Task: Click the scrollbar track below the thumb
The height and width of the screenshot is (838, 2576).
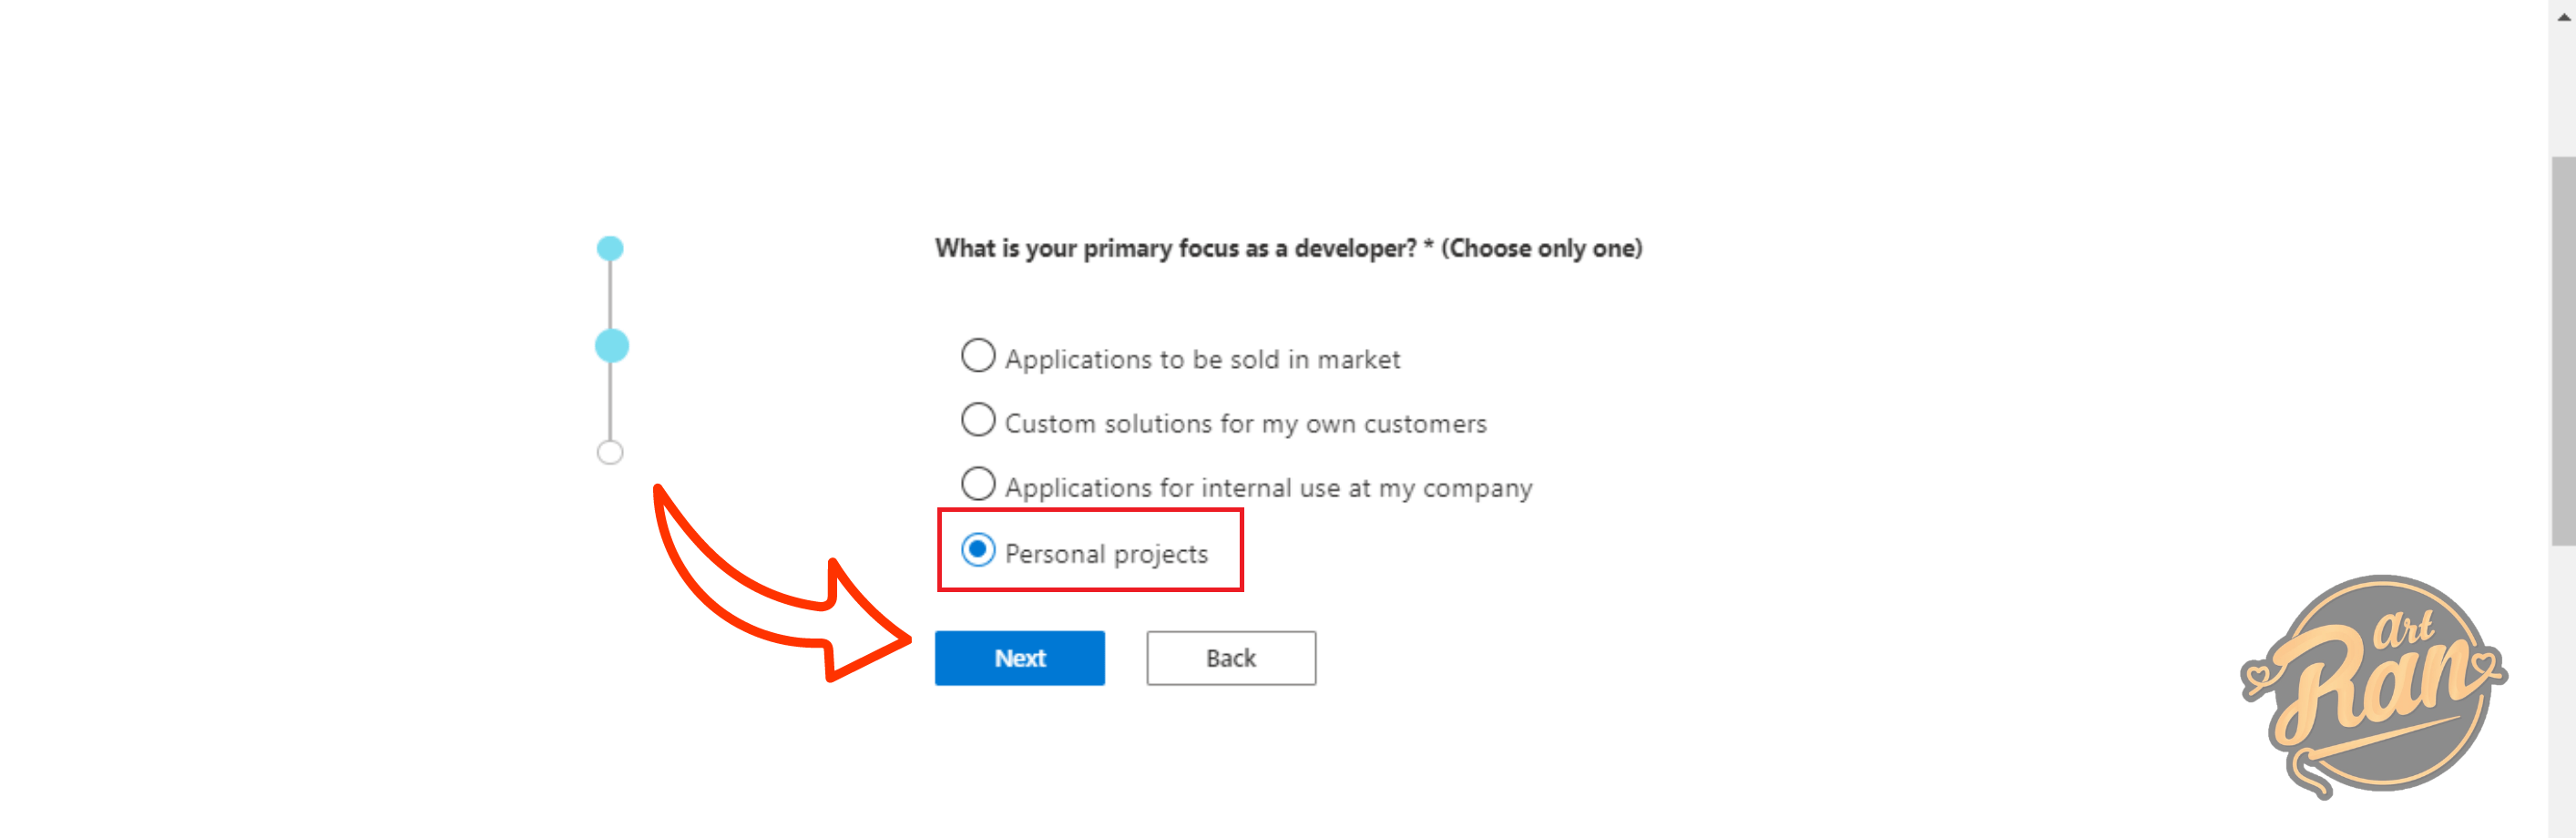Action: click(2563, 690)
